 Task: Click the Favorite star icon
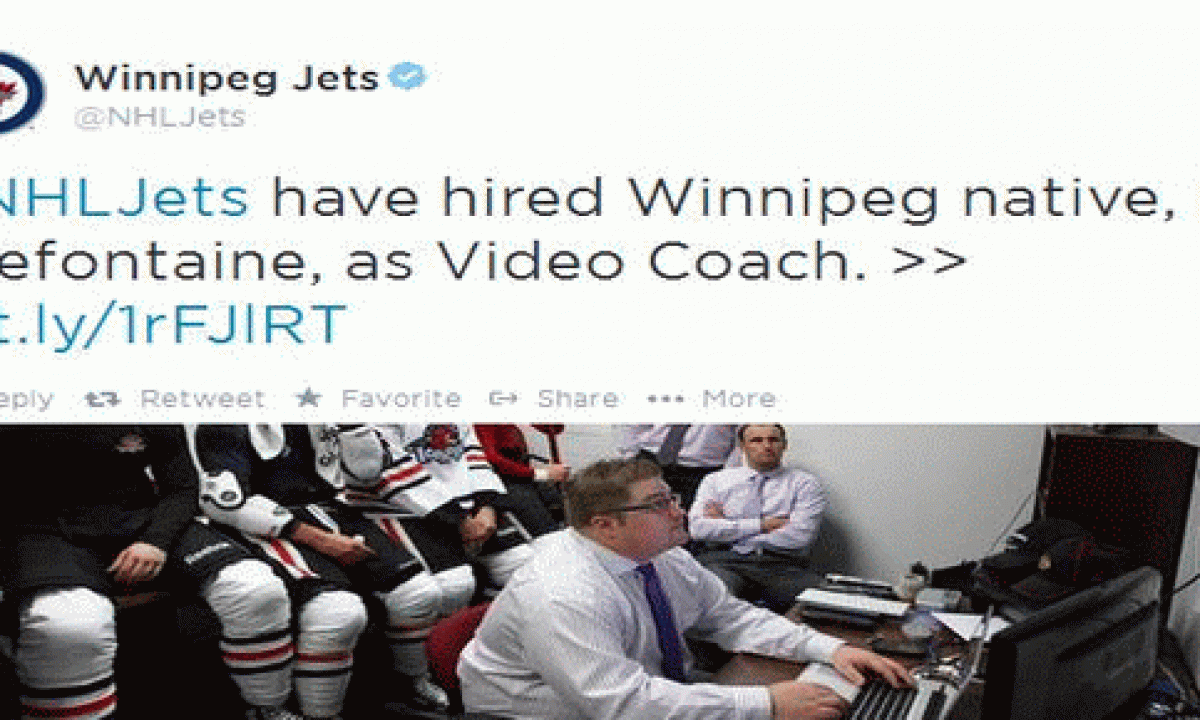click(308, 398)
